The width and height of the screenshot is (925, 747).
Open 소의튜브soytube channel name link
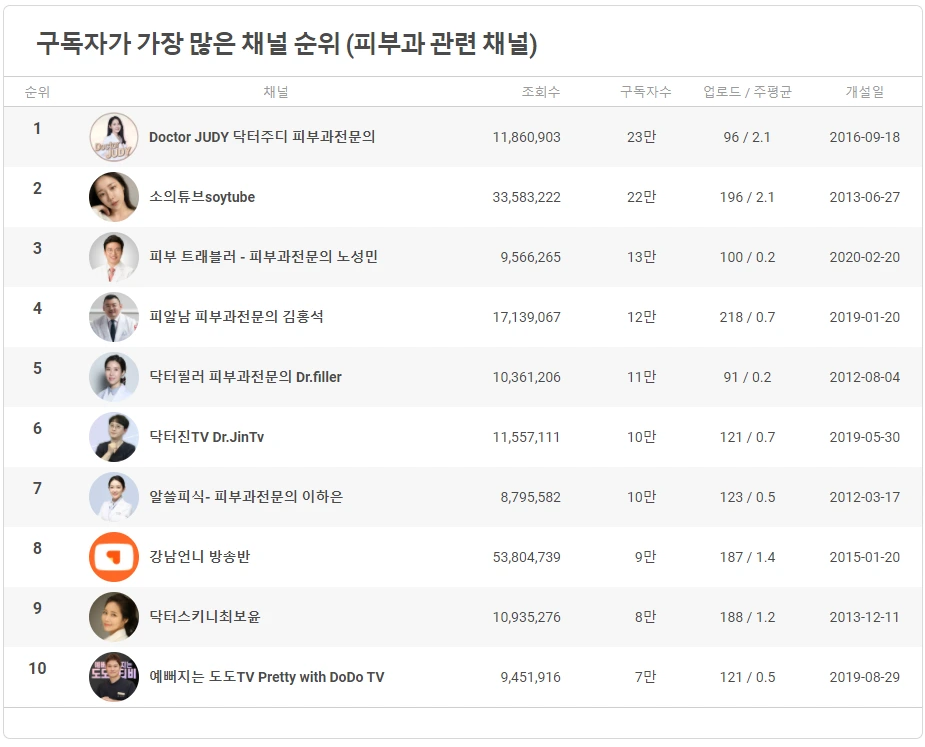[x=202, y=197]
